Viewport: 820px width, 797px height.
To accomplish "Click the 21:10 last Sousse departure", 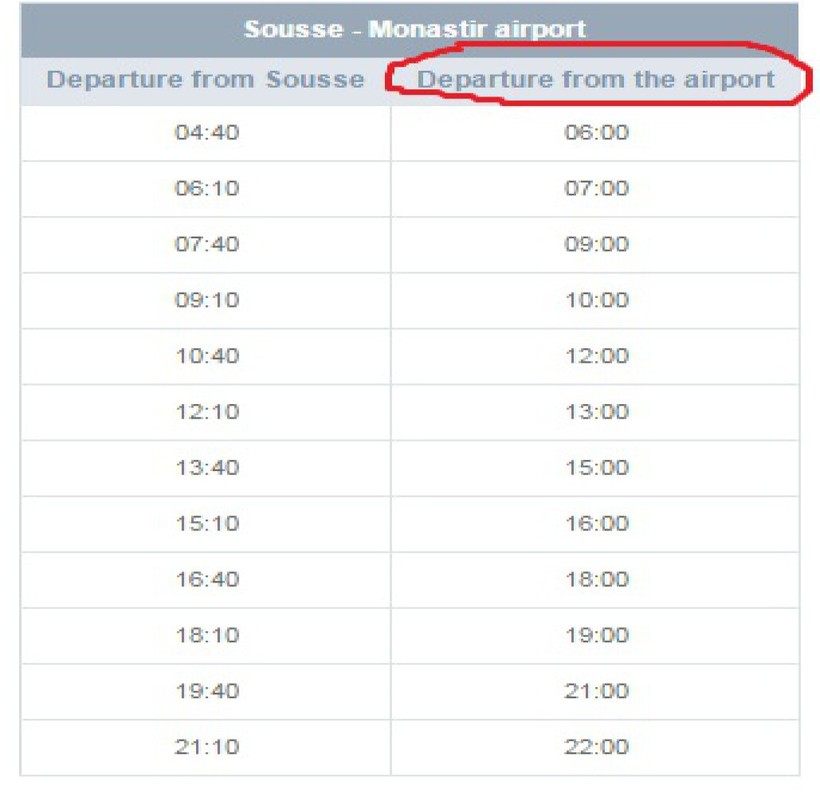I will (207, 747).
